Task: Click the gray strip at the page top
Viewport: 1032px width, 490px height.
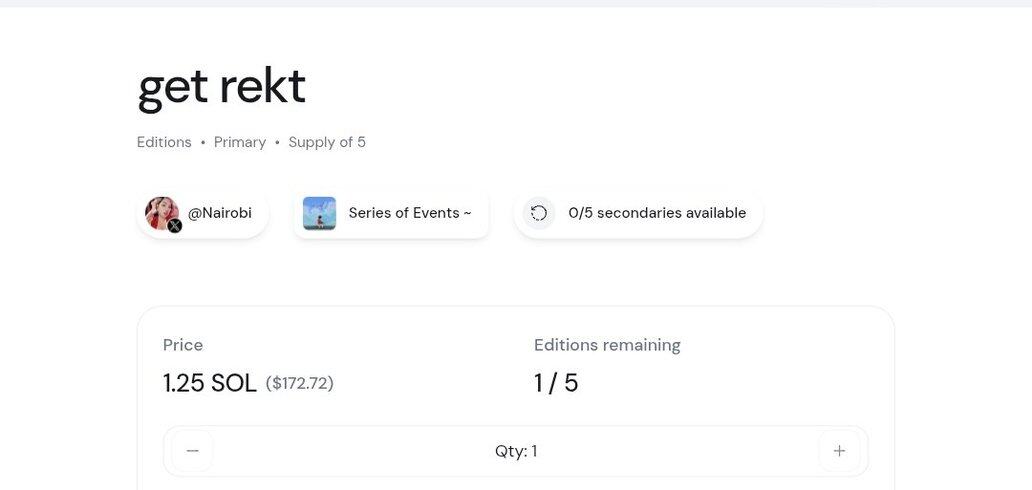Action: [516, 3]
